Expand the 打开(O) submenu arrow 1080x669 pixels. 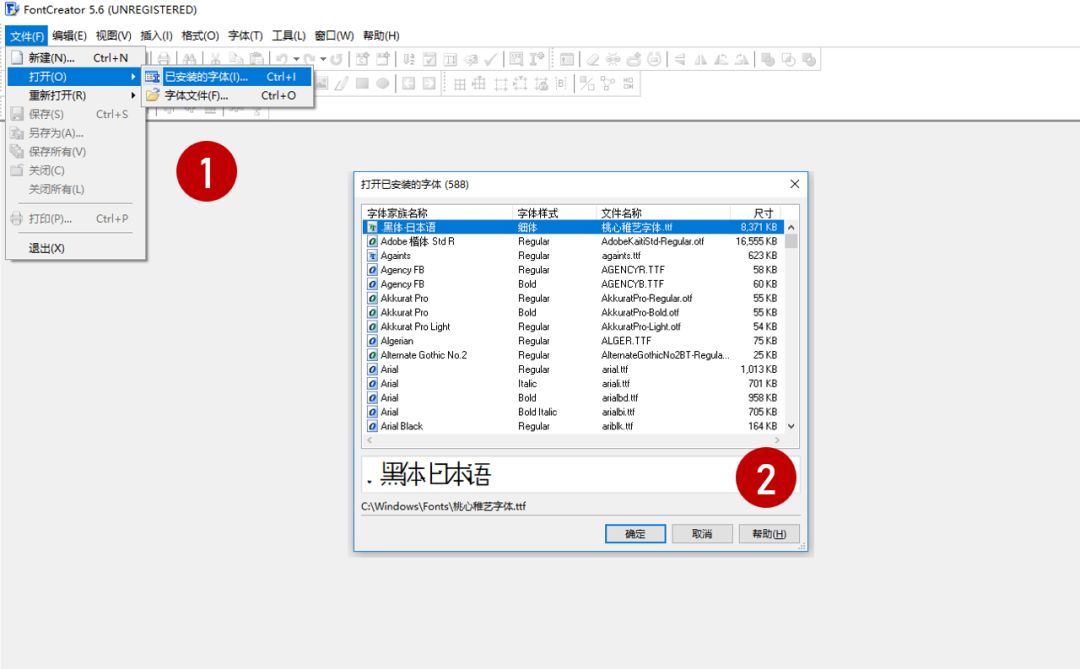[133, 76]
